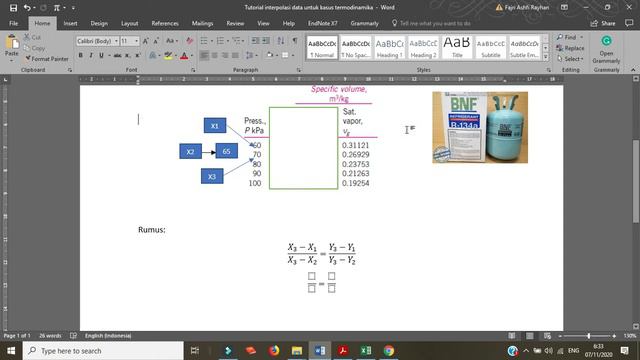Open the File tab
Image resolution: width=640 pixels, height=360 pixels.
coord(13,23)
